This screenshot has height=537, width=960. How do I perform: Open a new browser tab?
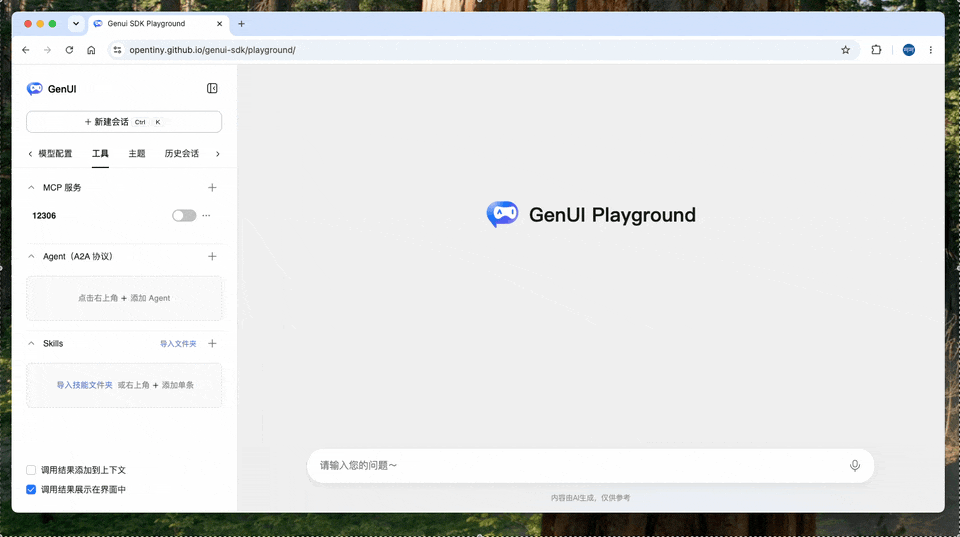pos(241,24)
